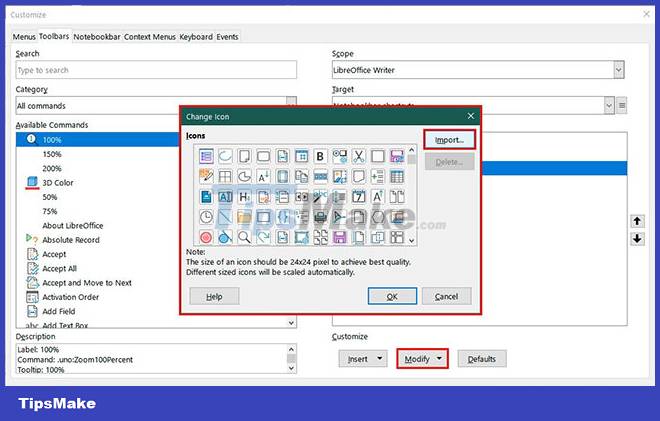Select the blue-header table grid icon
The width and height of the screenshot is (660, 421).
point(397,176)
